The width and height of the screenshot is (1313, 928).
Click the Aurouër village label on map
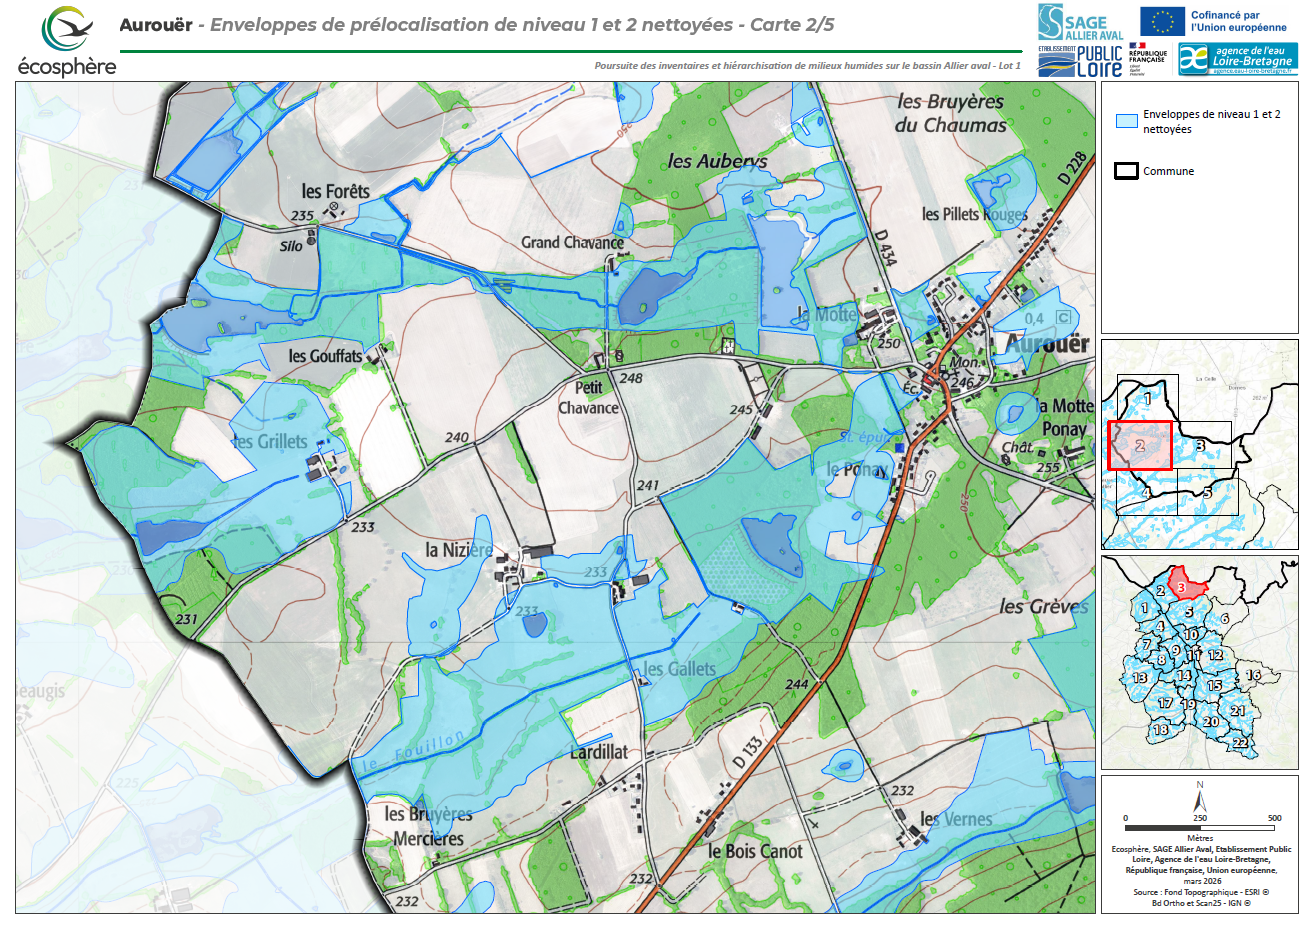pos(1046,343)
